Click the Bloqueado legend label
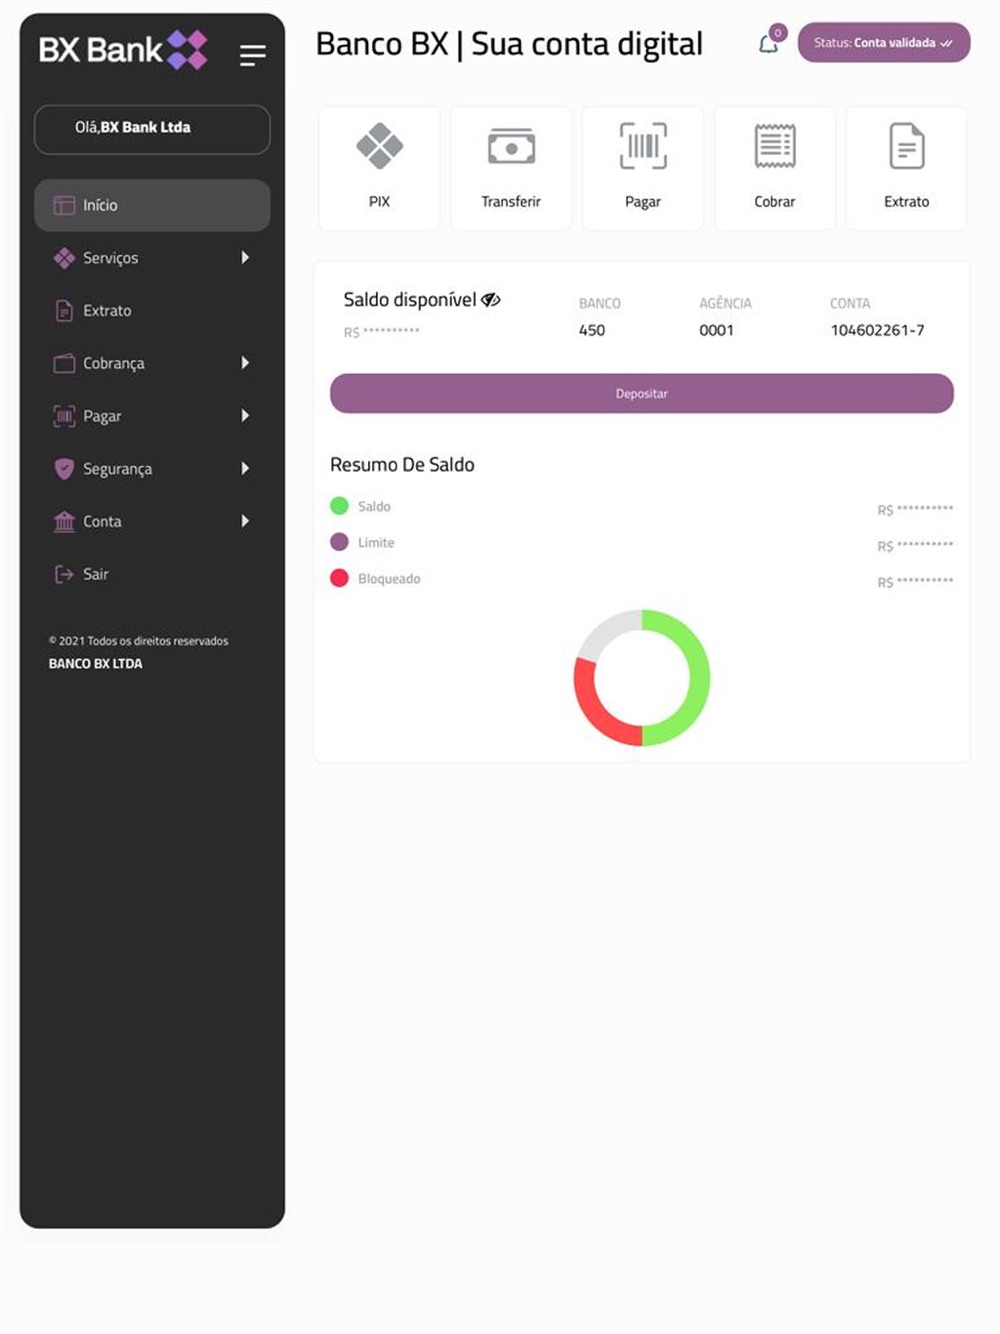 [x=389, y=579]
